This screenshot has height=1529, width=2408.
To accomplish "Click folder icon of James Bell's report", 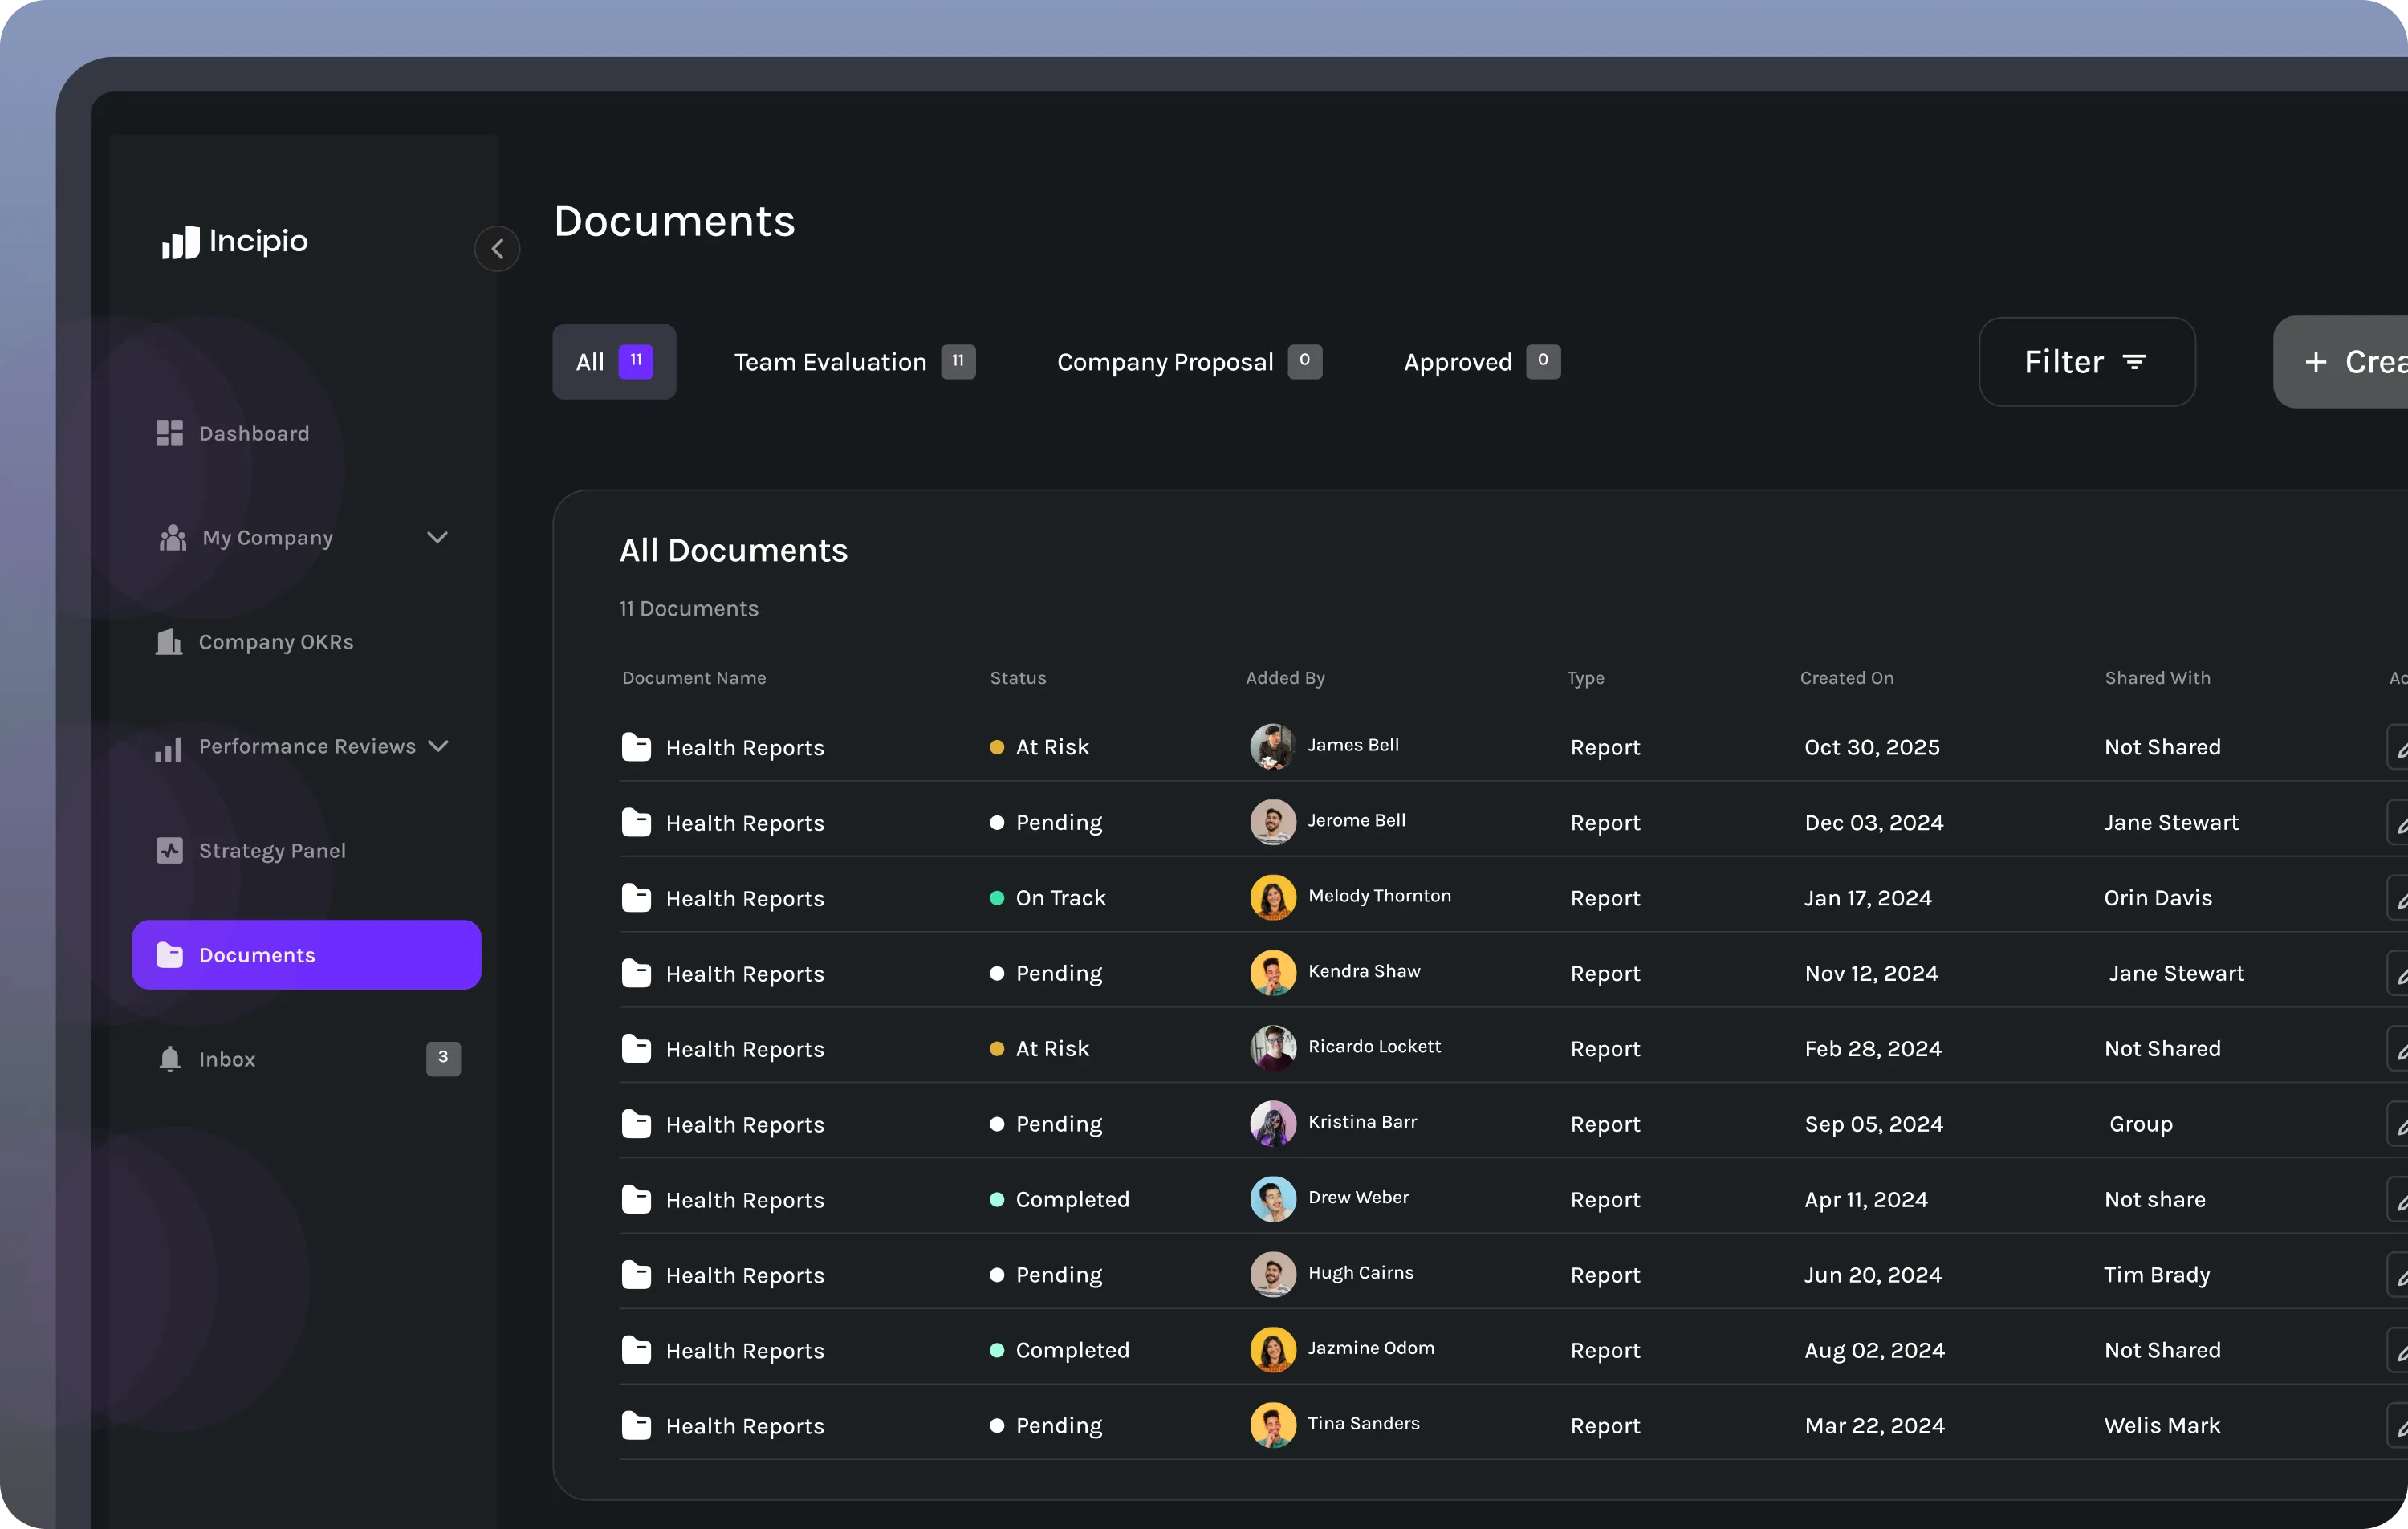I will 636,747.
